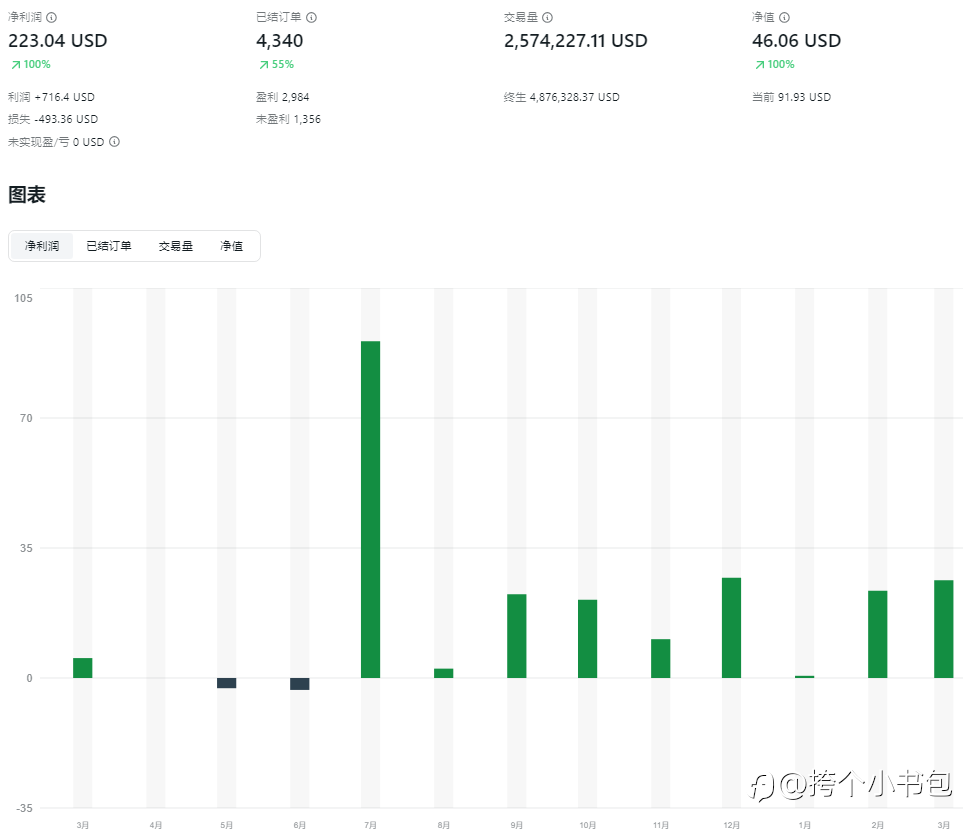Viewport: 963px width, 834px height.
Task: Click the 9月 green bar
Action: [x=516, y=636]
